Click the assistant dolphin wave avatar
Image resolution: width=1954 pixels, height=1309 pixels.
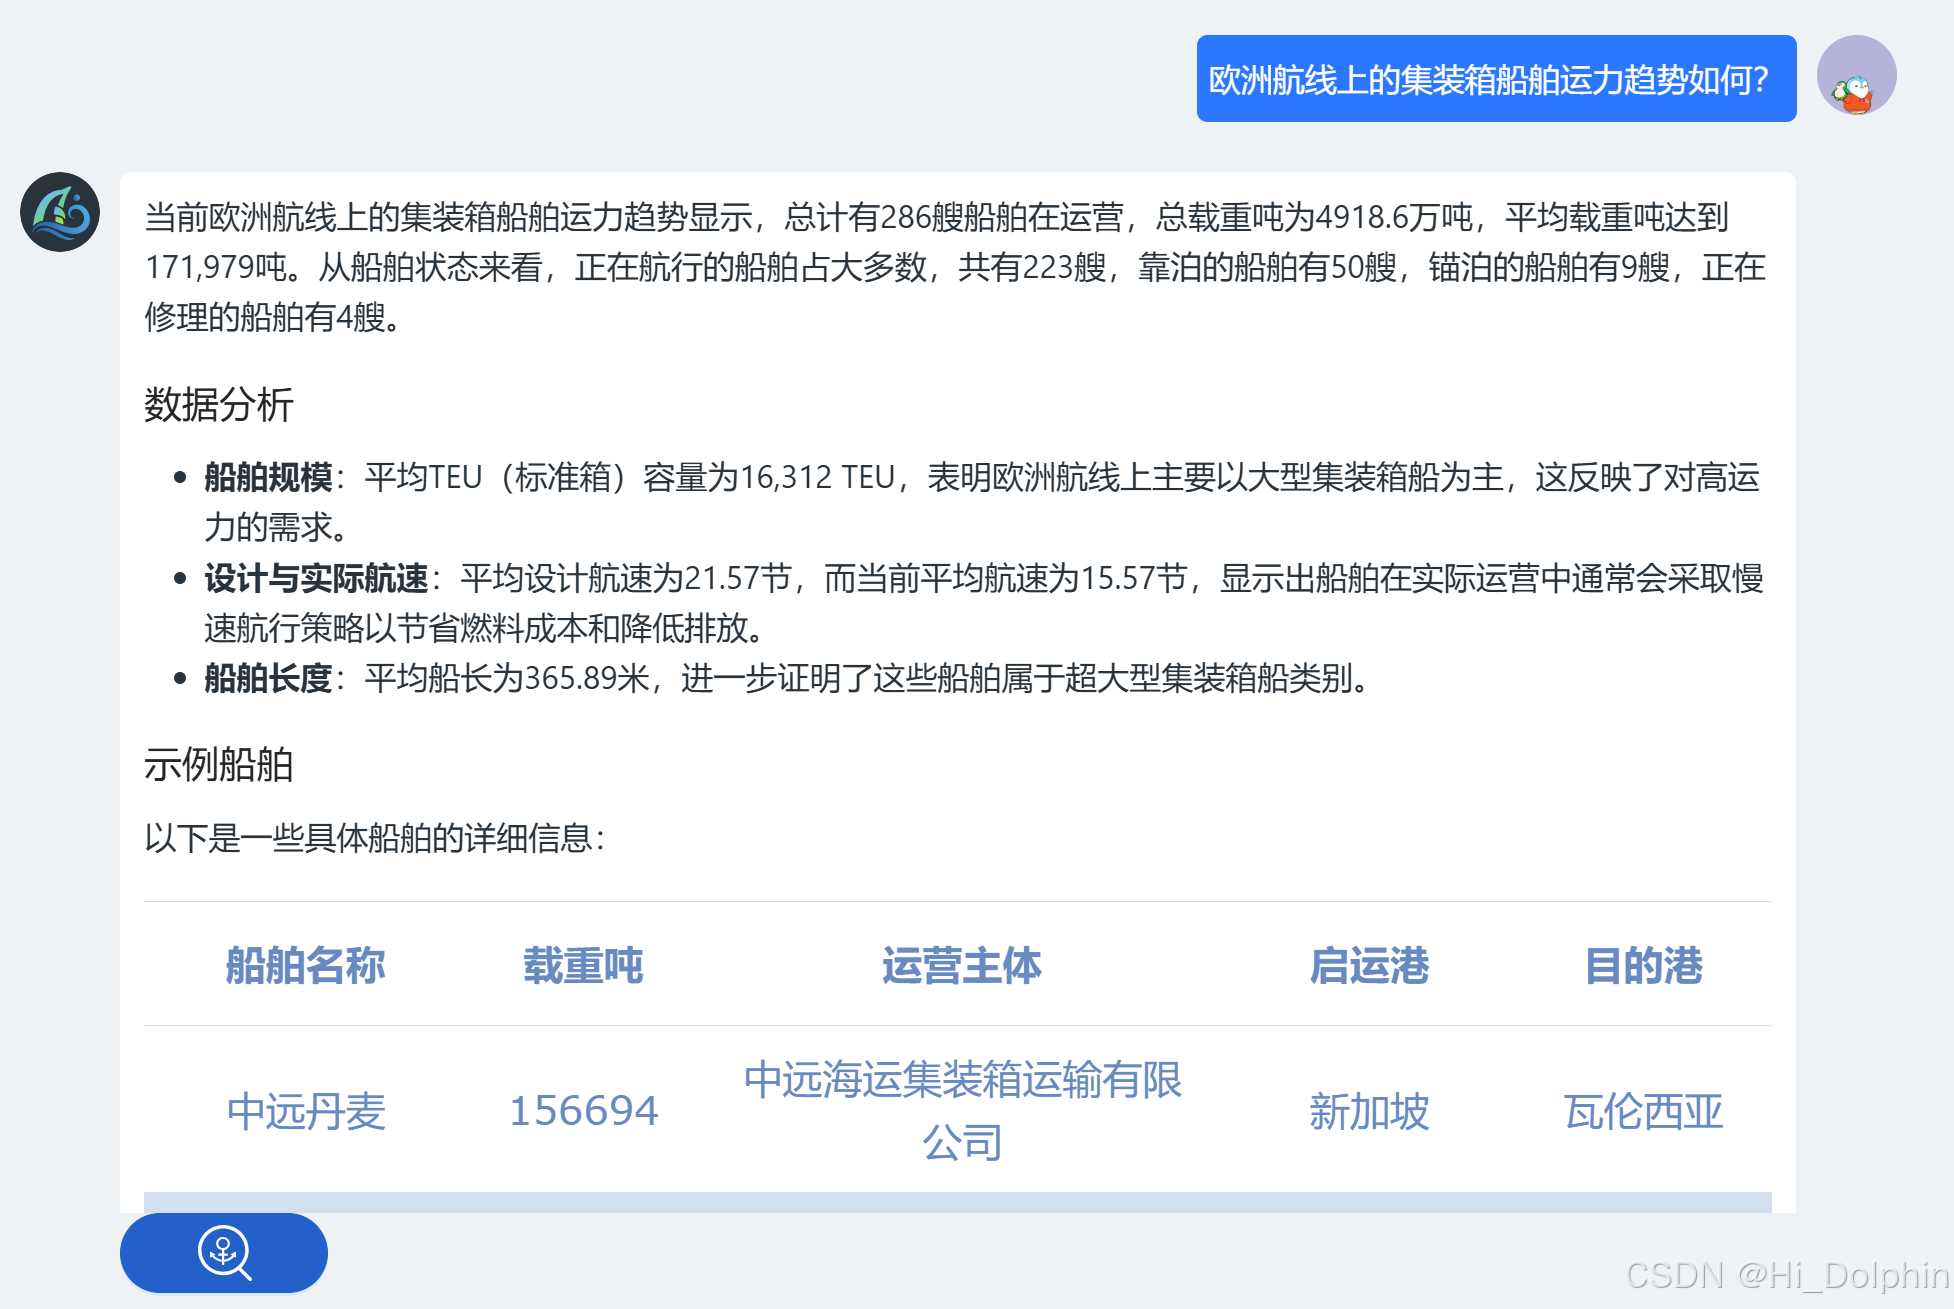click(x=60, y=212)
